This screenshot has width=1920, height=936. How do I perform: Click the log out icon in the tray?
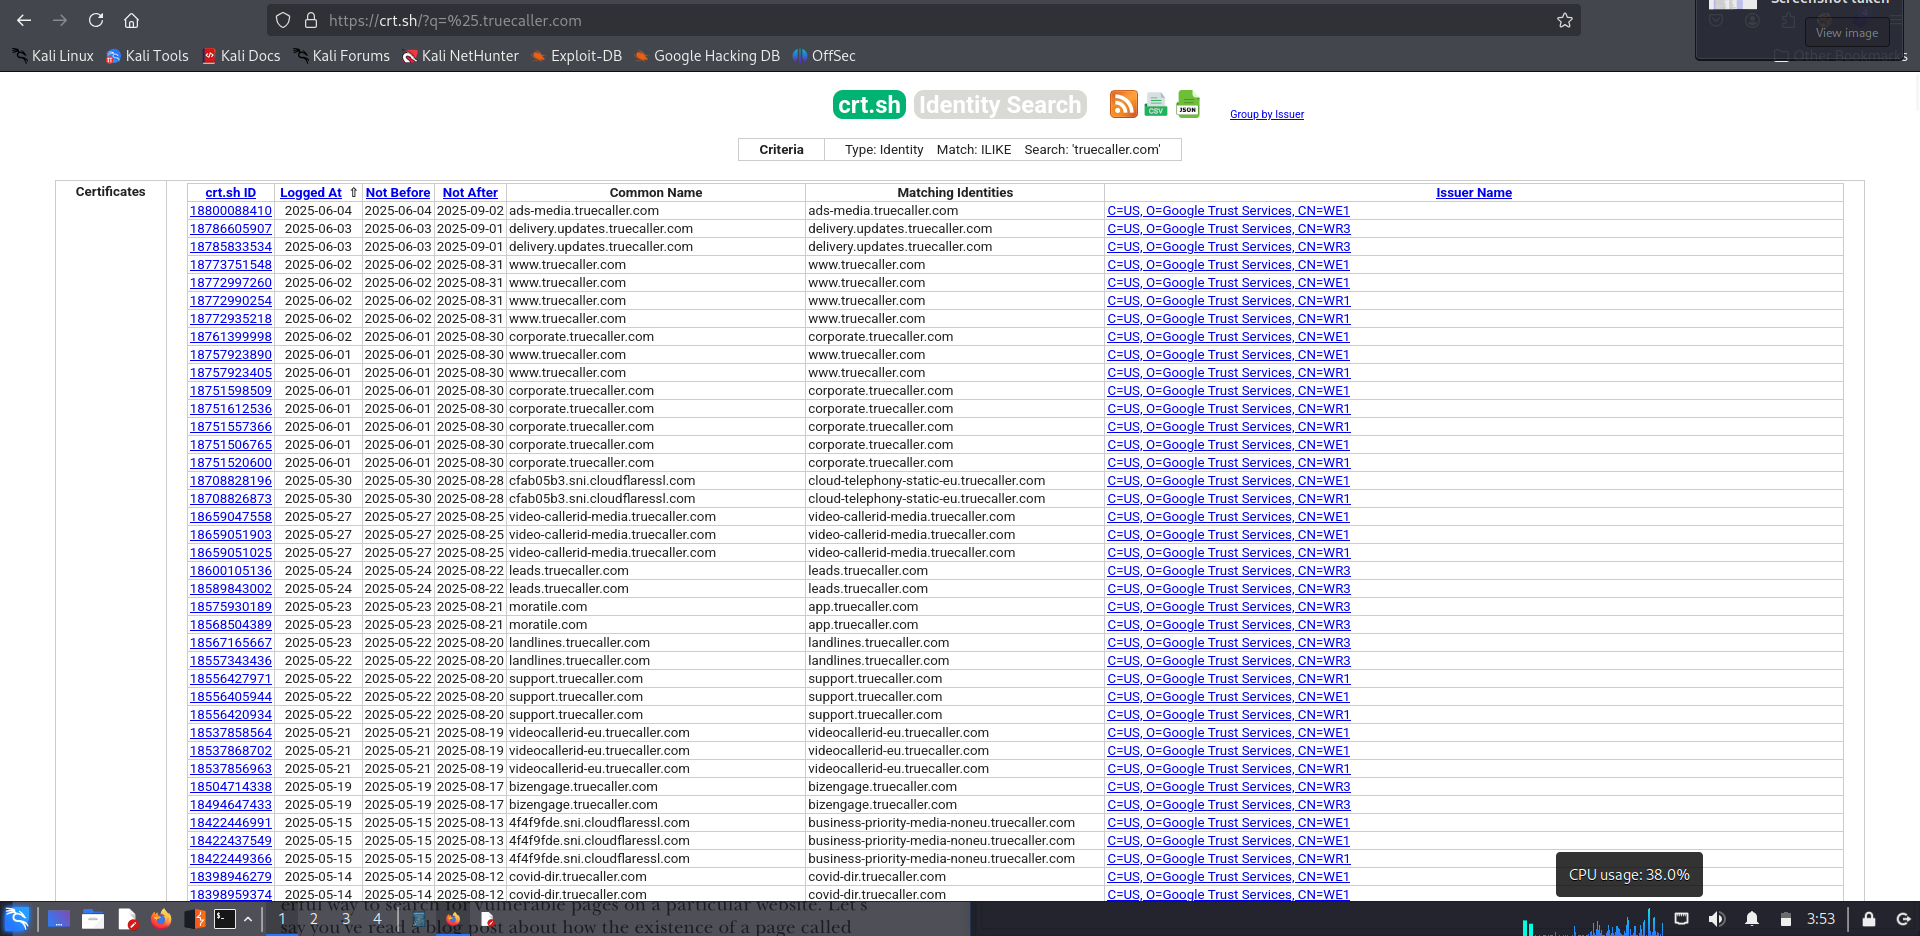[x=1903, y=919]
